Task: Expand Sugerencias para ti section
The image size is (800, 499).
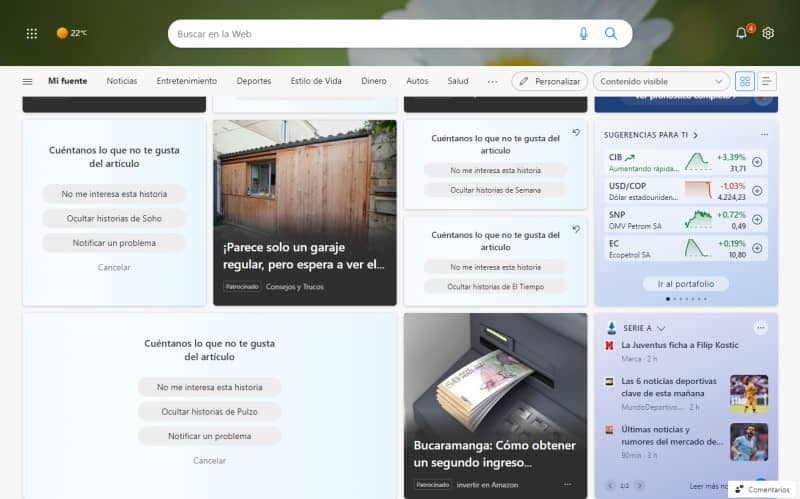Action: click(x=695, y=134)
